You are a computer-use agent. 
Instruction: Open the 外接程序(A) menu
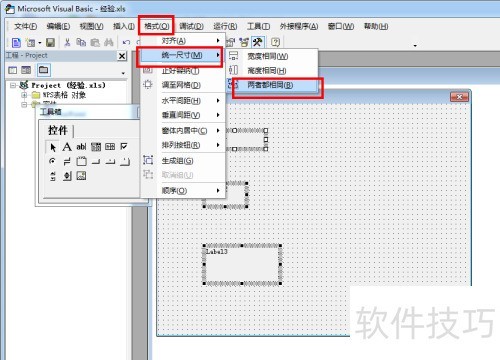coord(299,26)
